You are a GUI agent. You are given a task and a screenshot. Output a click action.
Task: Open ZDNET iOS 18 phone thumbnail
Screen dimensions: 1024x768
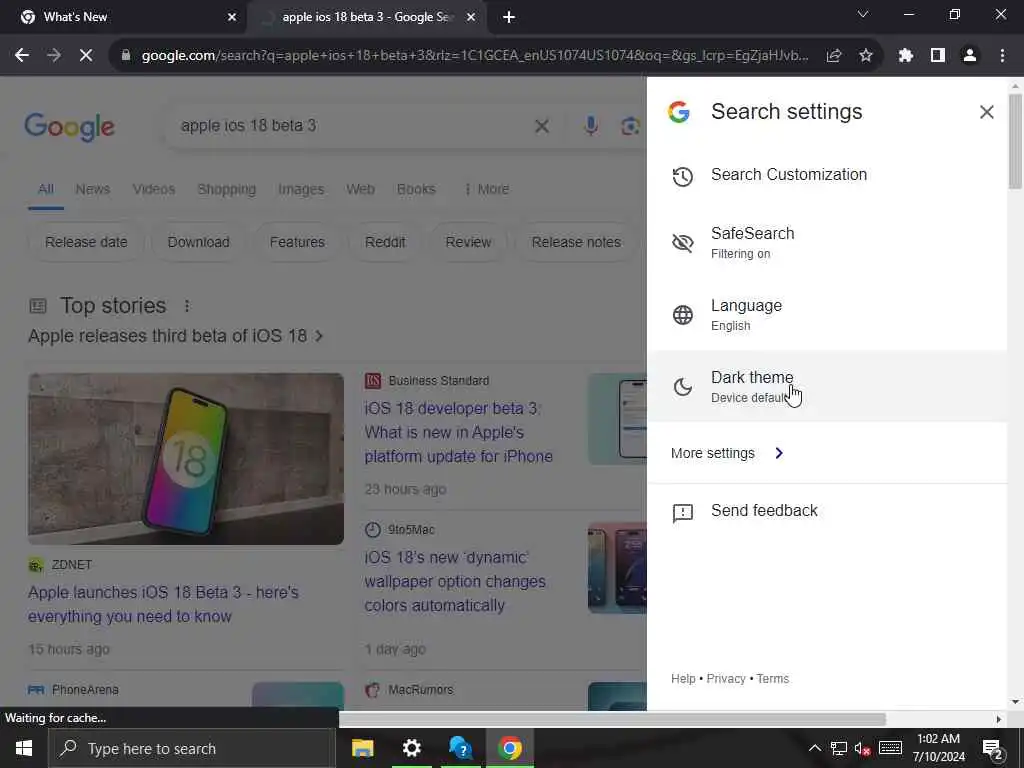(186, 459)
